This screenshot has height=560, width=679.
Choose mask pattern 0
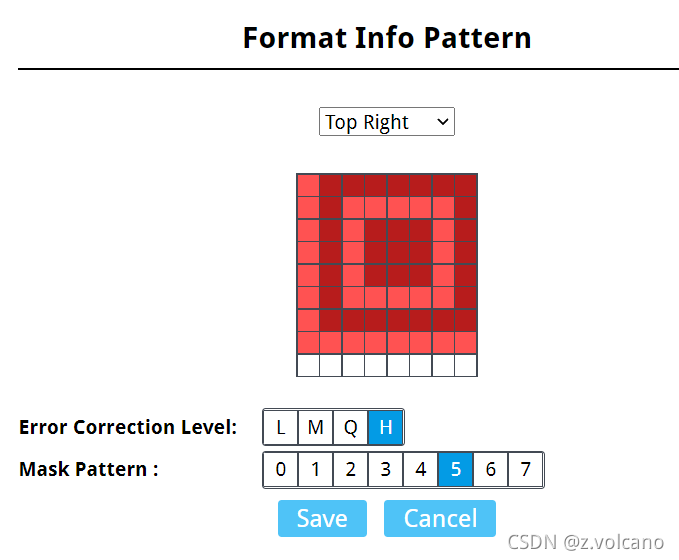pos(281,469)
